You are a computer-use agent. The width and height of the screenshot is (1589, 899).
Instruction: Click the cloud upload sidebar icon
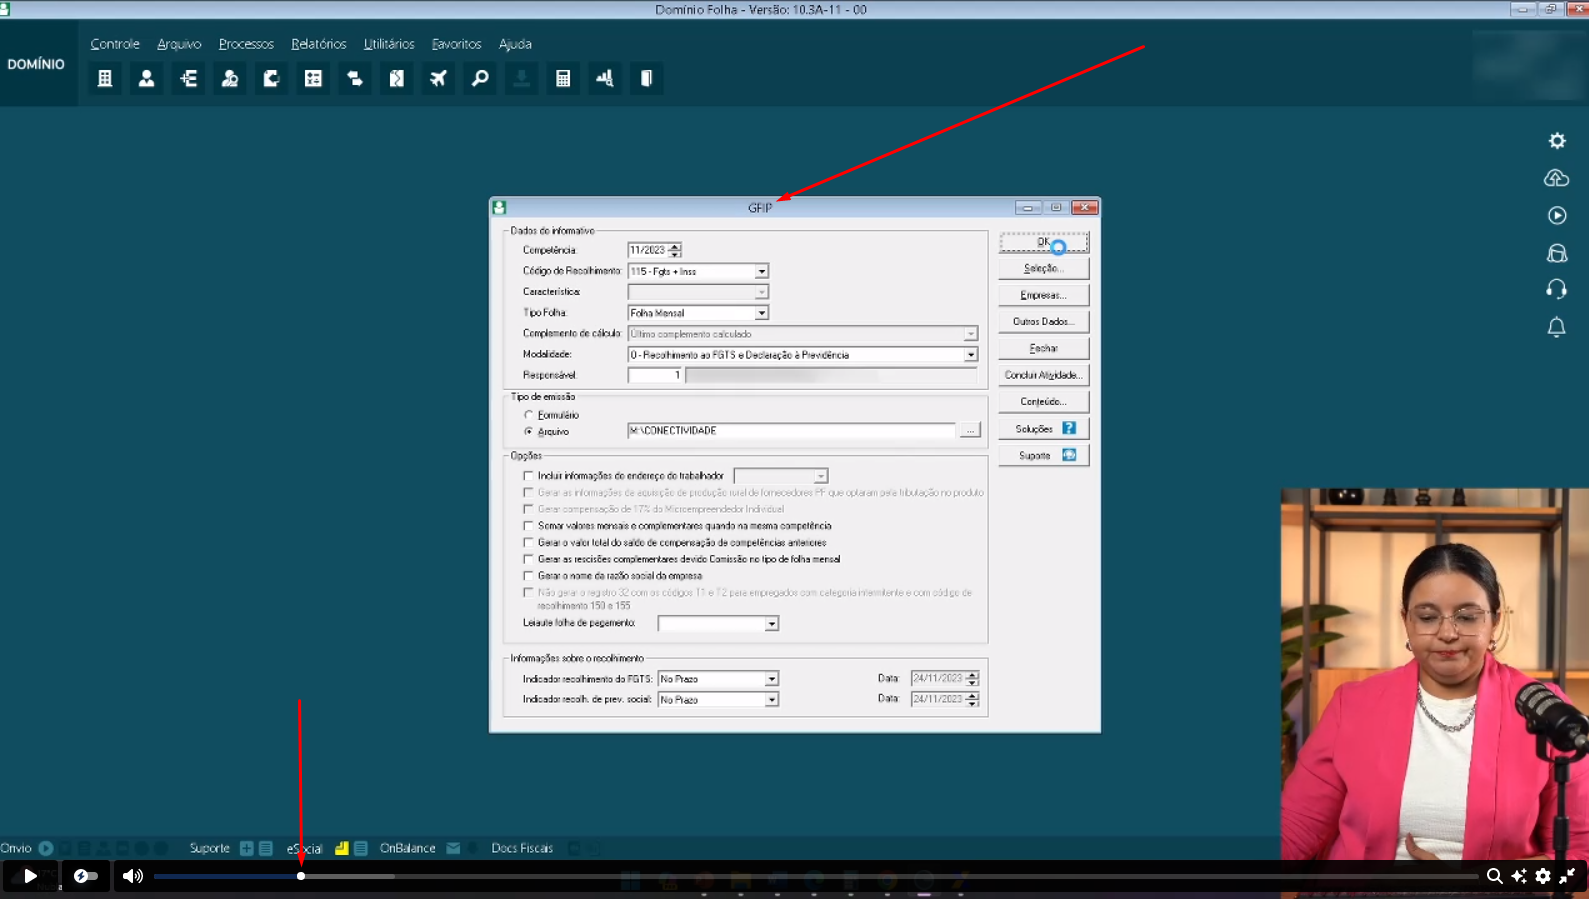pos(1557,178)
